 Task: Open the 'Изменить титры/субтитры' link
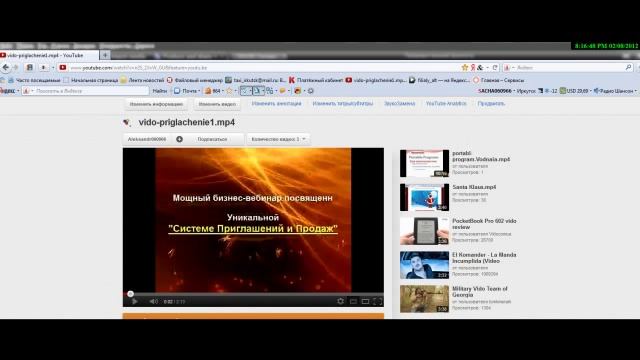pyautogui.click(x=343, y=104)
